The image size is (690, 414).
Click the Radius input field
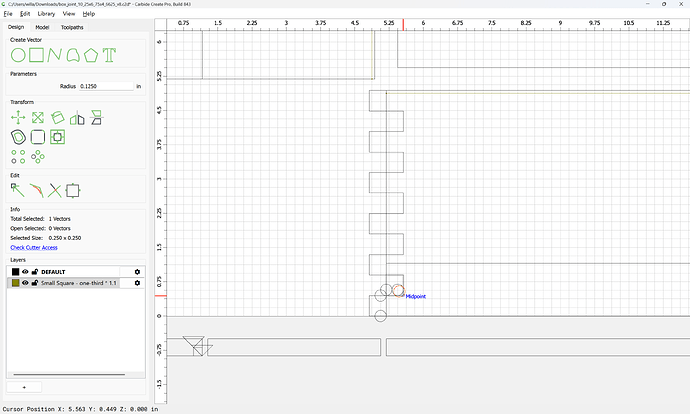click(106, 86)
